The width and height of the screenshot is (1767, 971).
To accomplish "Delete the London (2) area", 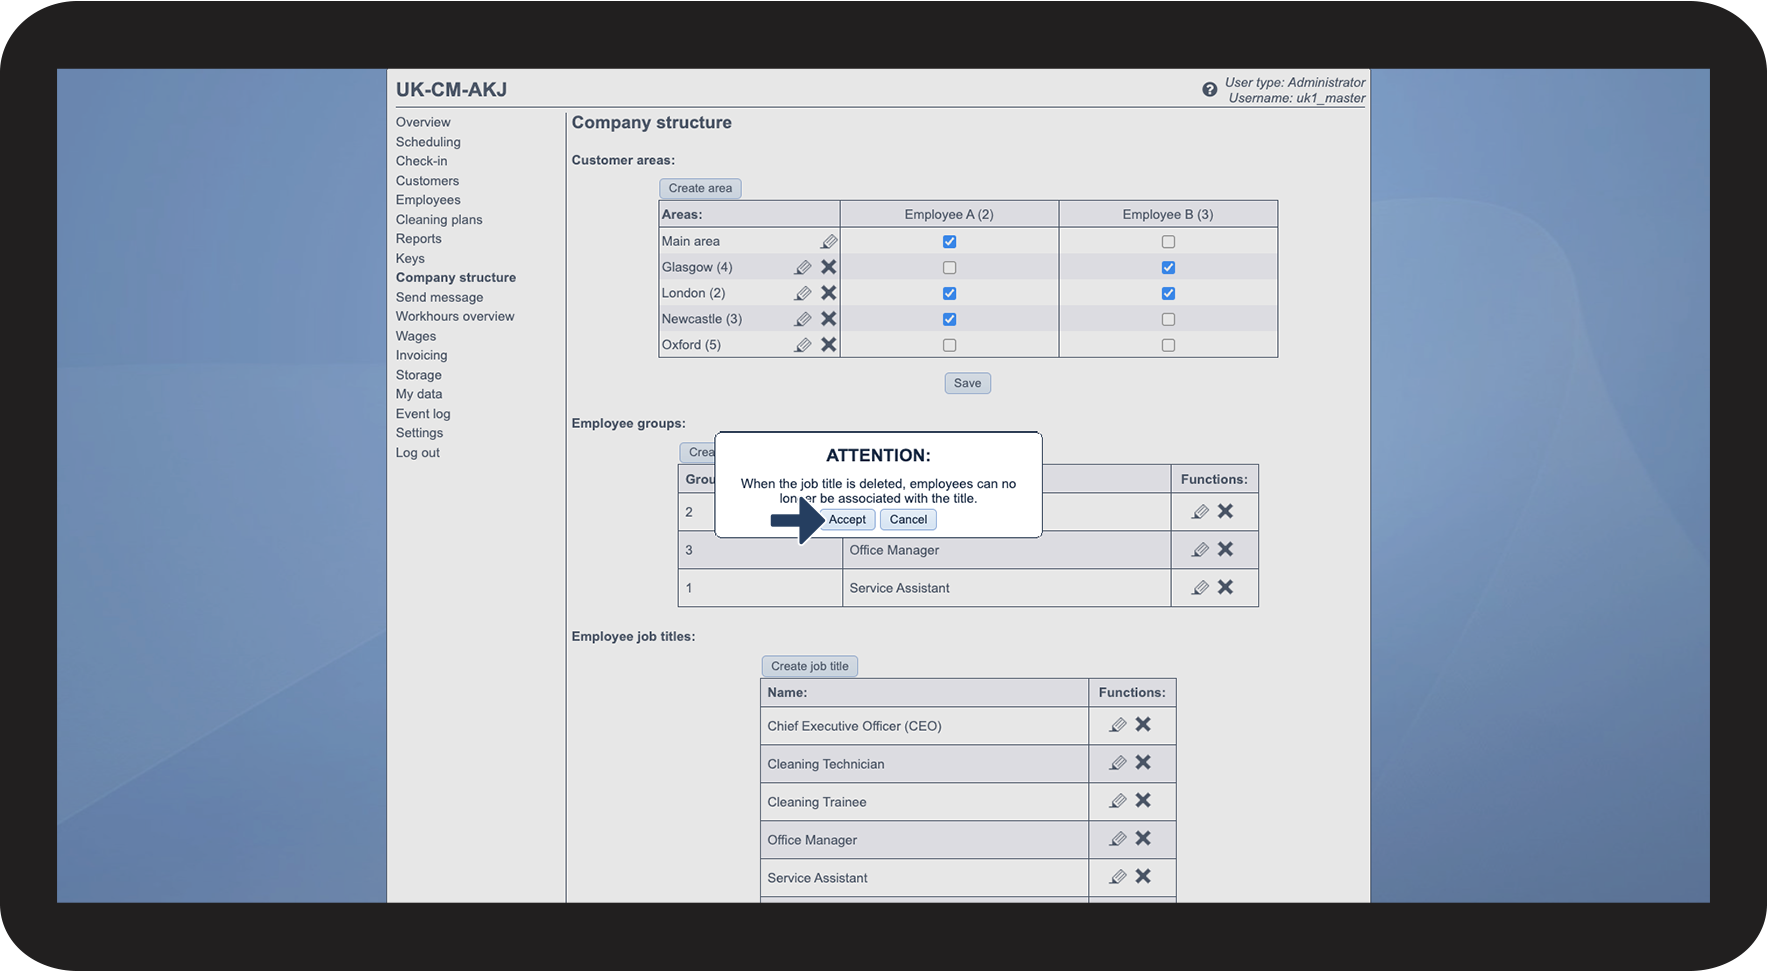I will (x=829, y=293).
